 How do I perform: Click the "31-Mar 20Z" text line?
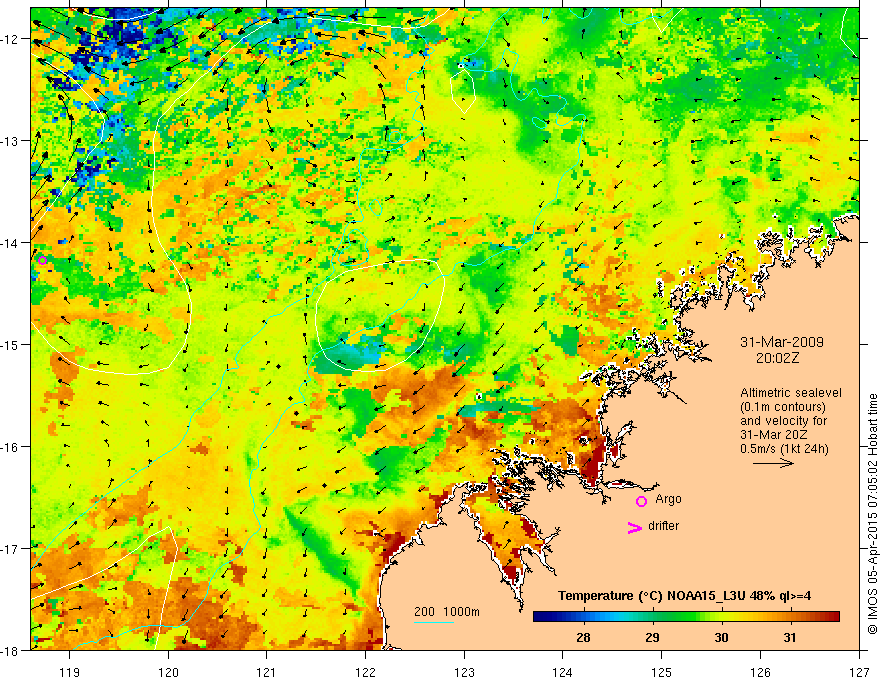coord(774,435)
